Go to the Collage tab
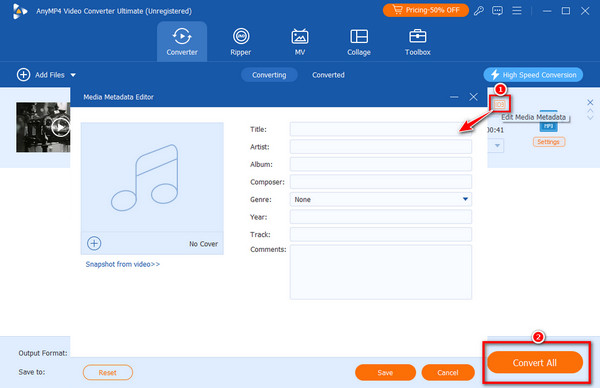This screenshot has height=388, width=600. point(359,41)
